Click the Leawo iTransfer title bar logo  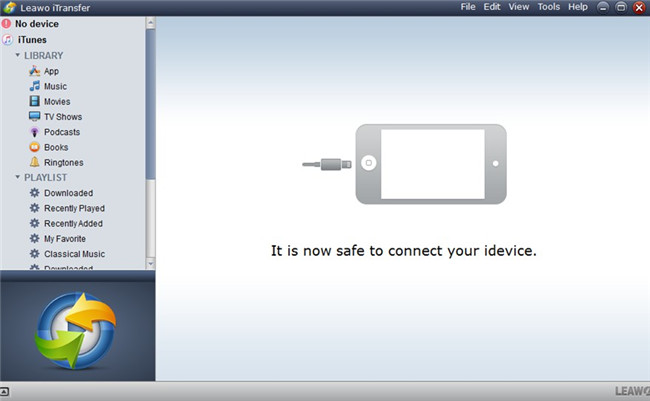[x=9, y=7]
